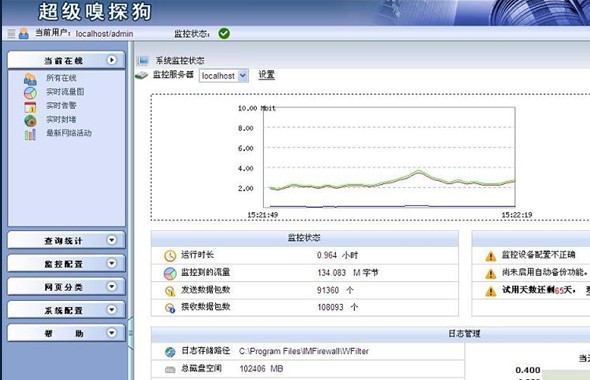Click the 接收数据包数 icon
The width and height of the screenshot is (590, 380).
(170, 308)
